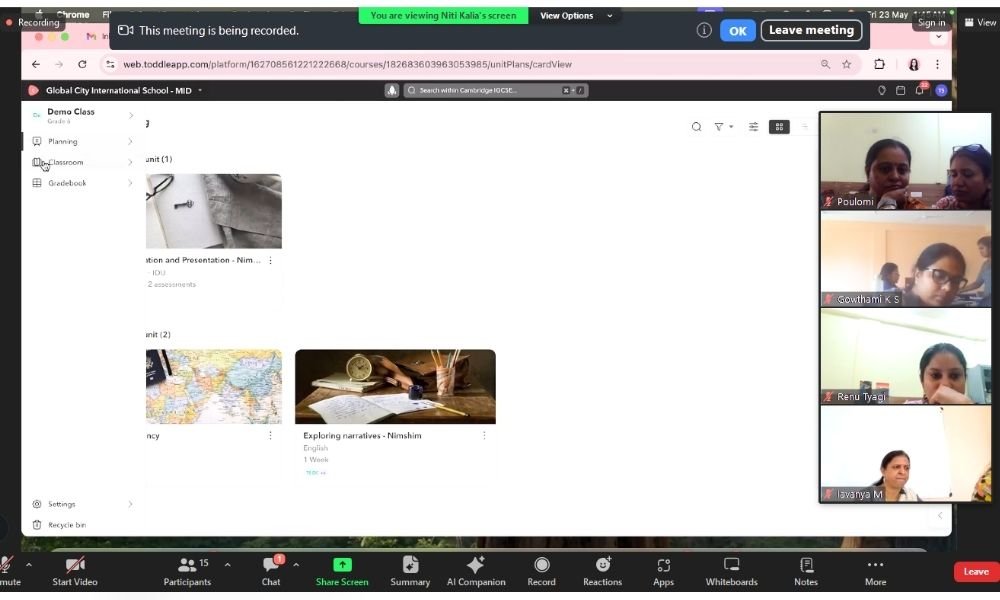This screenshot has height=600, width=1000.
Task: Bookmark the page with star icon
Action: click(x=846, y=64)
